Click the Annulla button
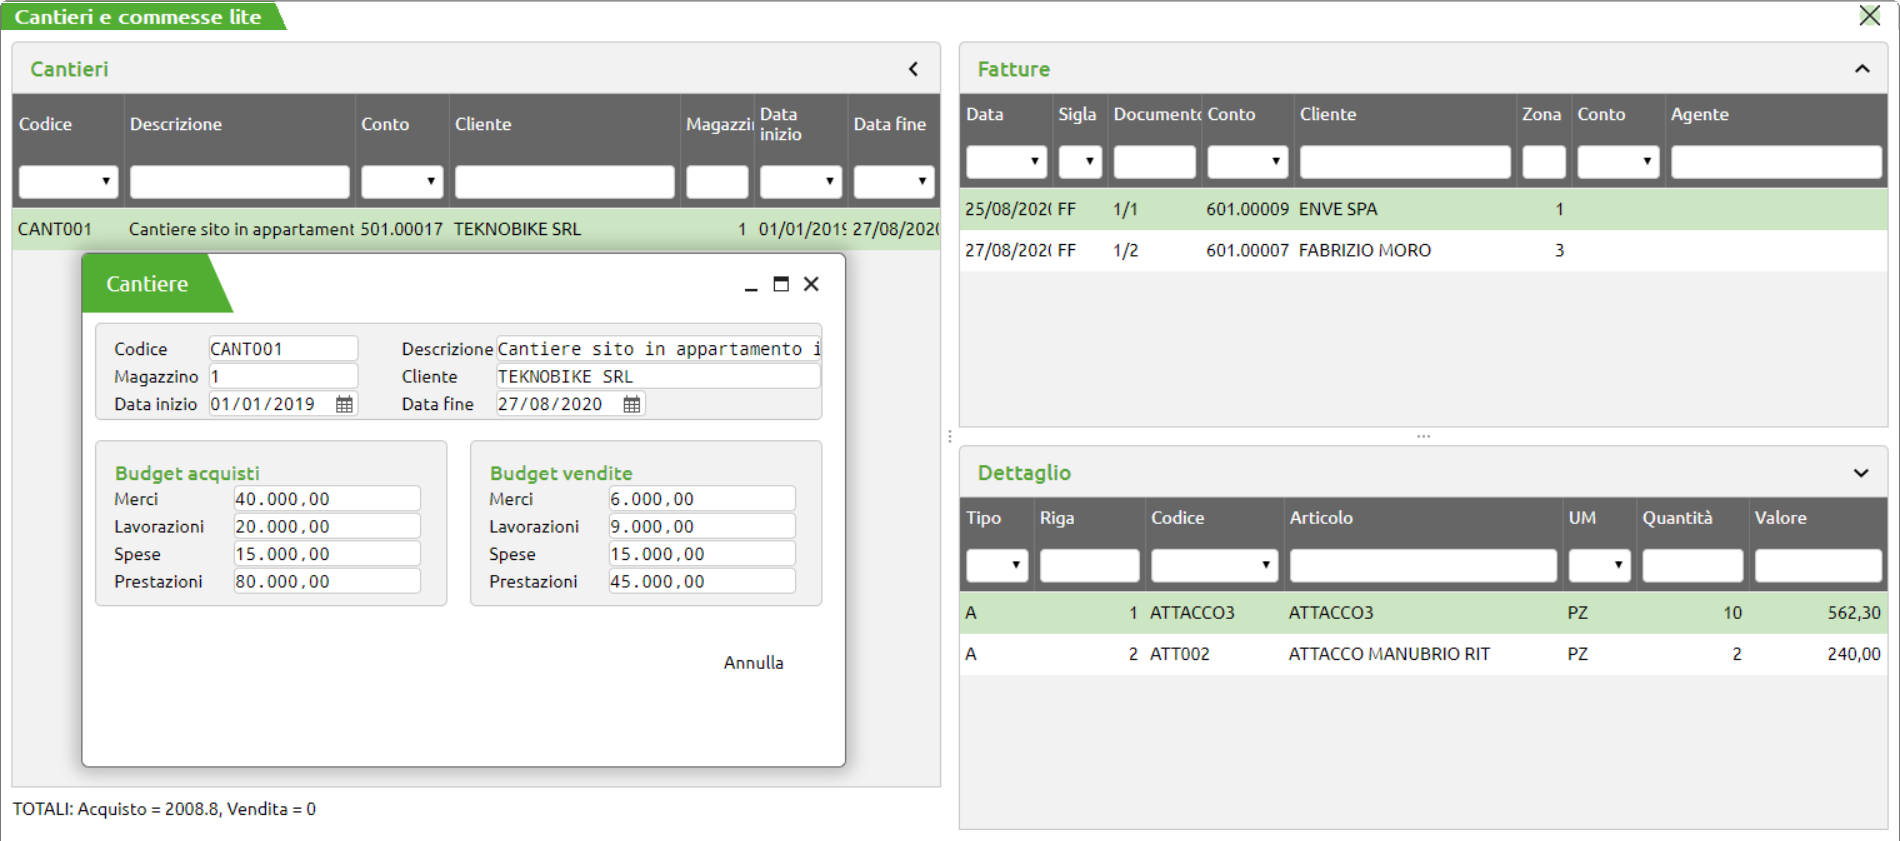The height and width of the screenshot is (841, 1900). click(x=753, y=663)
